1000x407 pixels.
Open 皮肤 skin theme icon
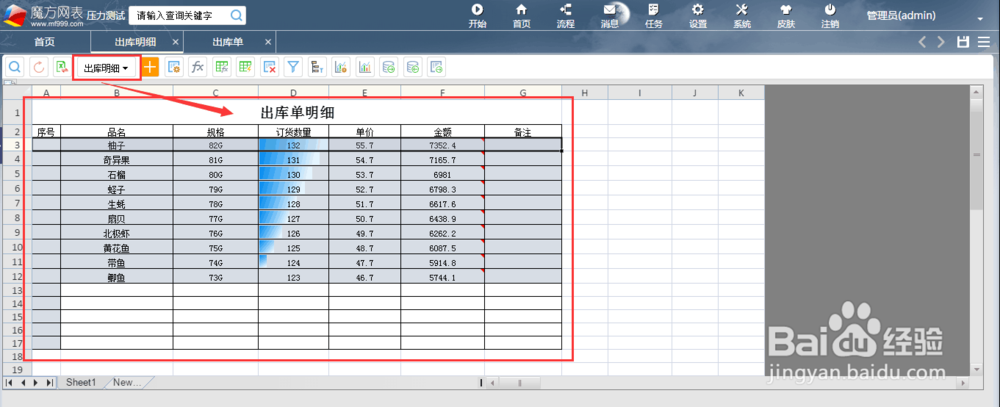(x=786, y=16)
